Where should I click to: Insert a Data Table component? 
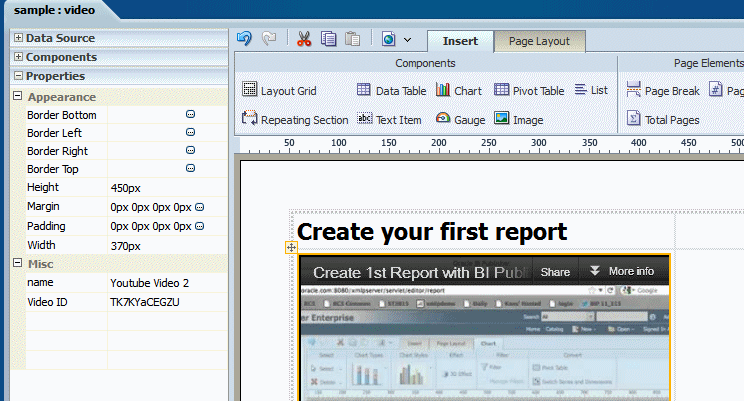pyautogui.click(x=391, y=90)
